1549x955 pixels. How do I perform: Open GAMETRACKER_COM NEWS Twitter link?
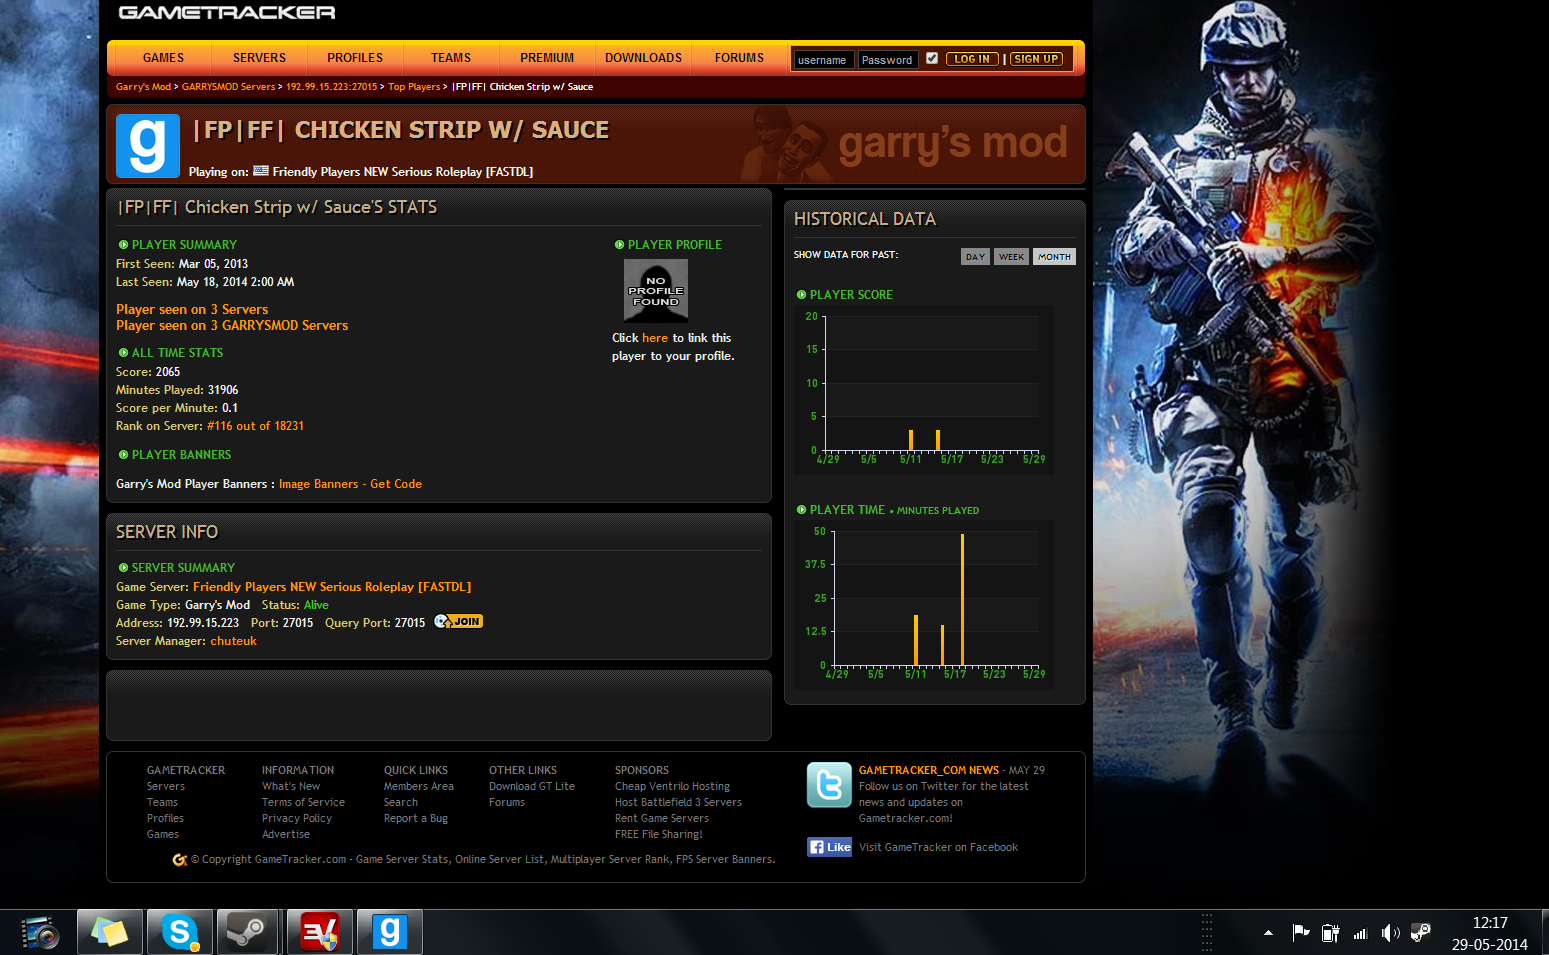(929, 771)
